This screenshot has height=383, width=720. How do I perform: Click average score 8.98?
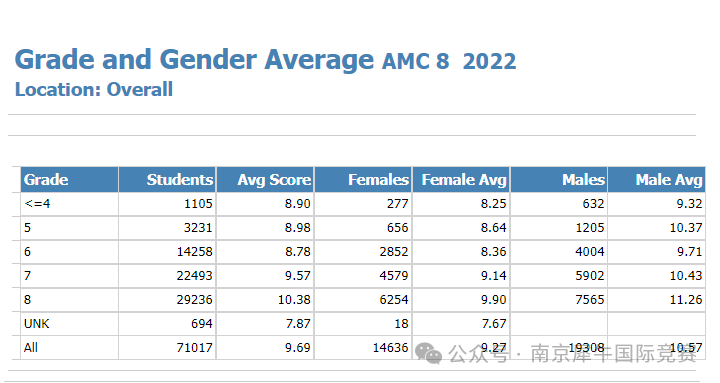[x=298, y=227]
